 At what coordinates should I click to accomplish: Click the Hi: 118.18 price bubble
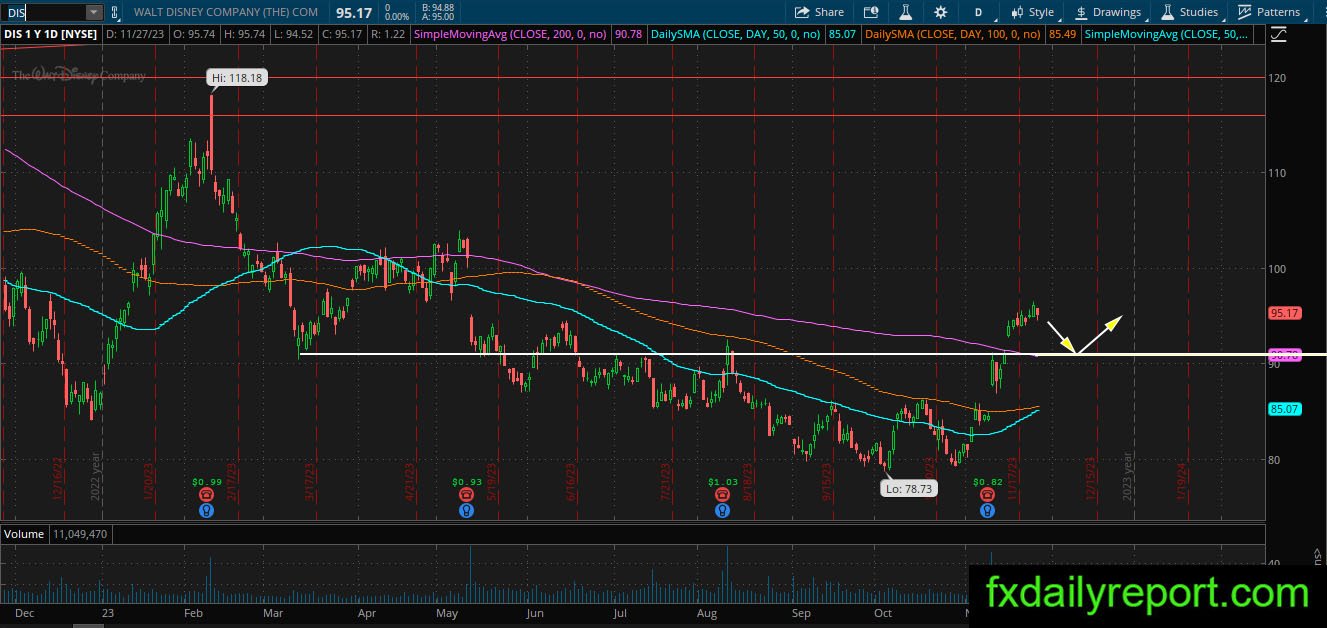pyautogui.click(x=237, y=77)
